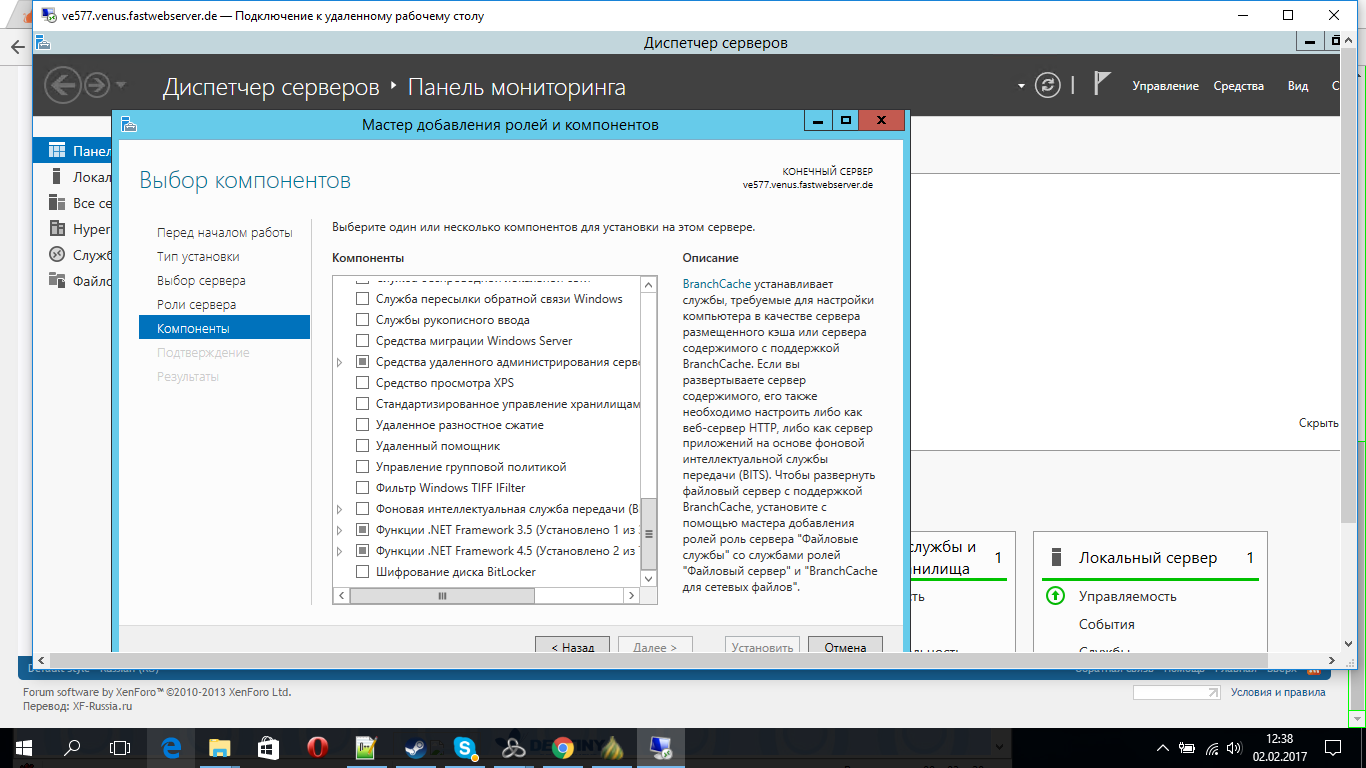
Task: Open 'Вид' menu in Server Manager
Action: point(1298,86)
